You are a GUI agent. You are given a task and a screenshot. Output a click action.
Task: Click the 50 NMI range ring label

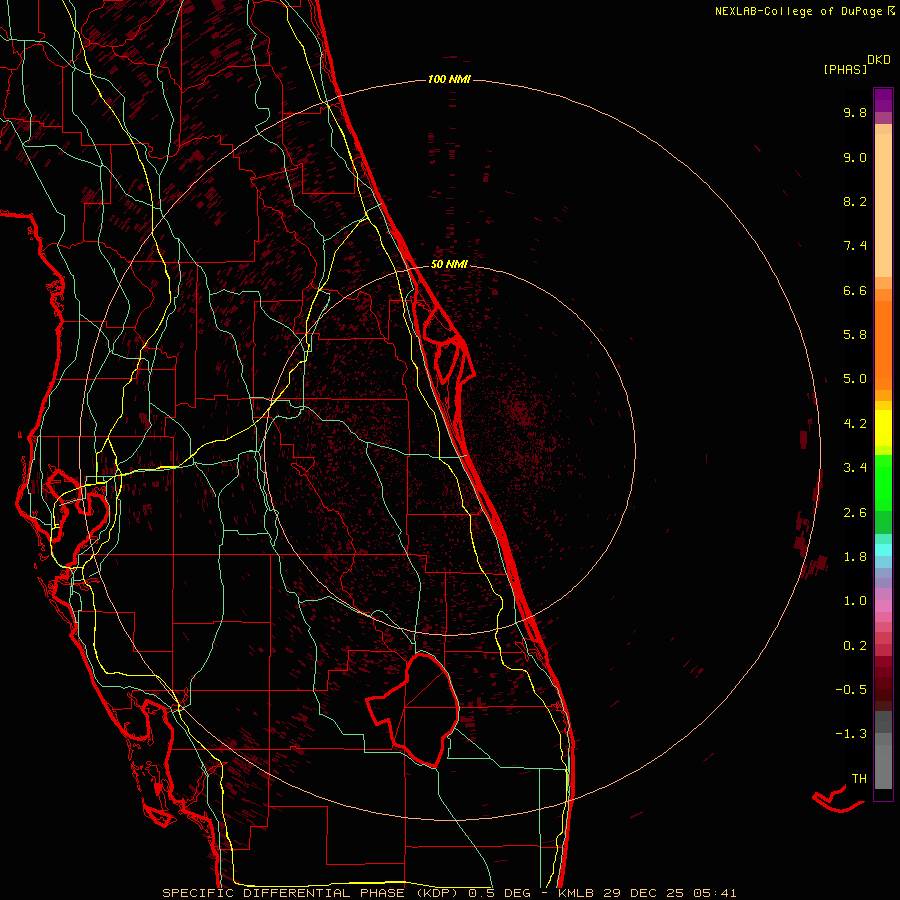(449, 265)
